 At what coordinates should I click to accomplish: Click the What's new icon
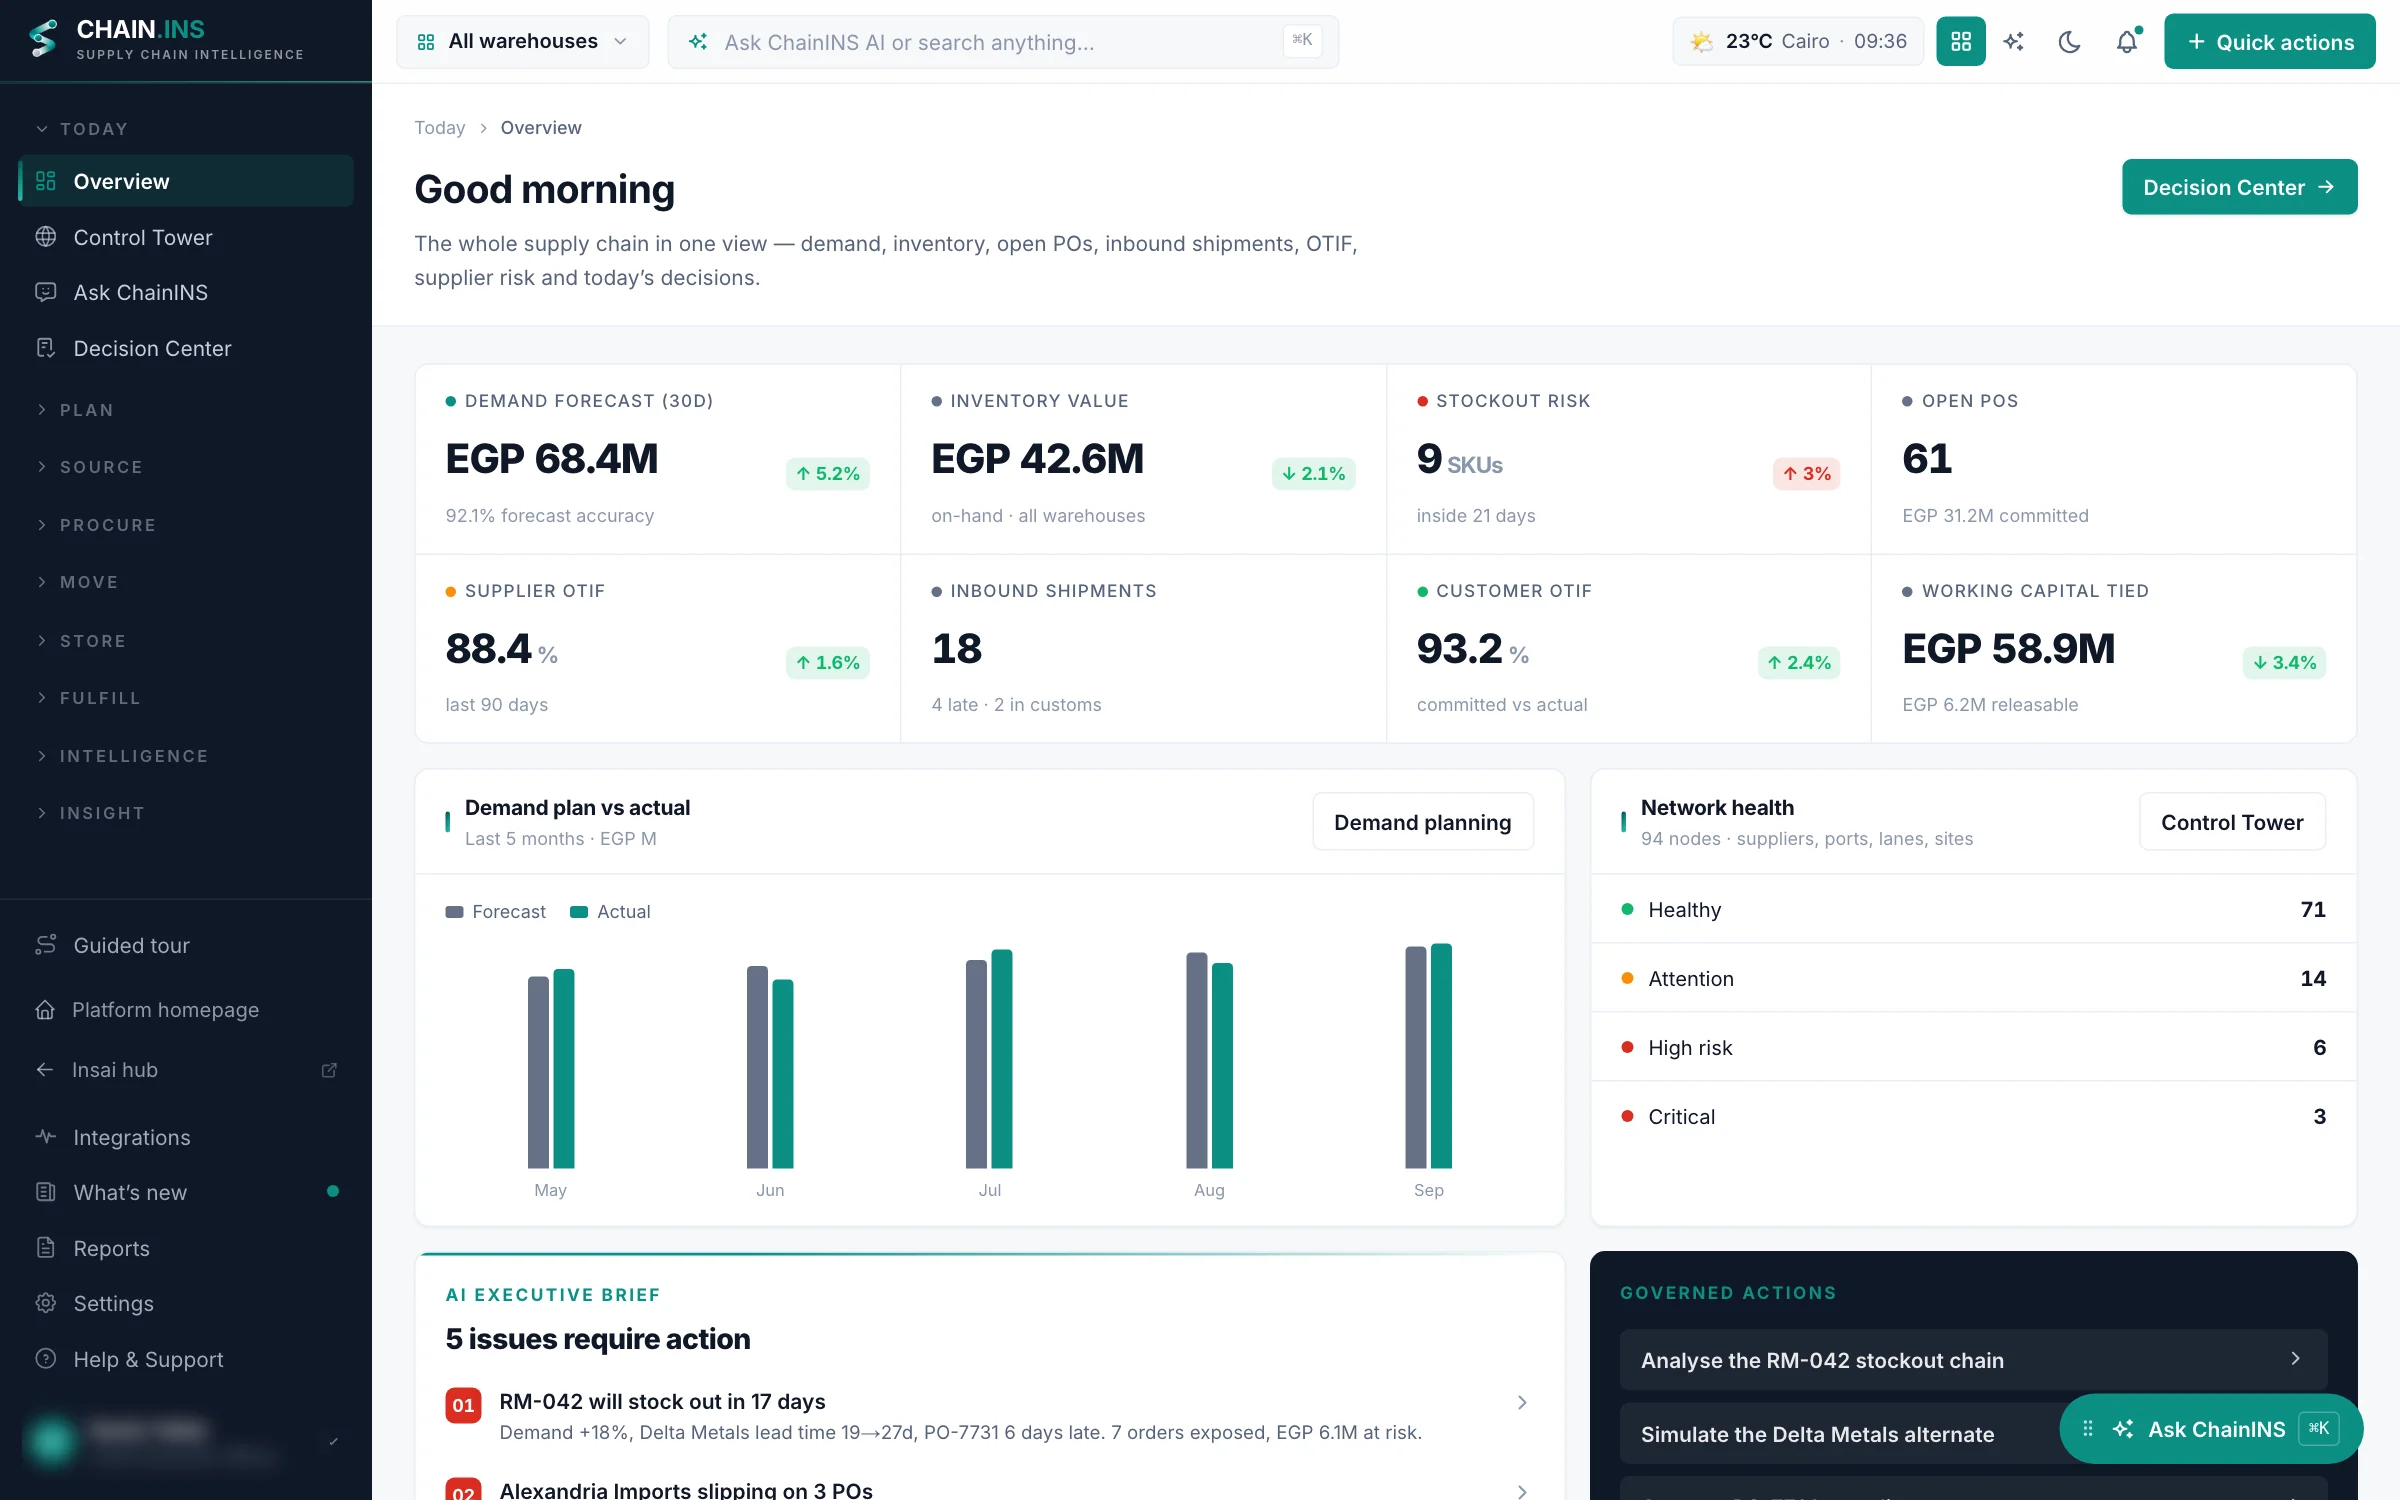click(x=46, y=1192)
